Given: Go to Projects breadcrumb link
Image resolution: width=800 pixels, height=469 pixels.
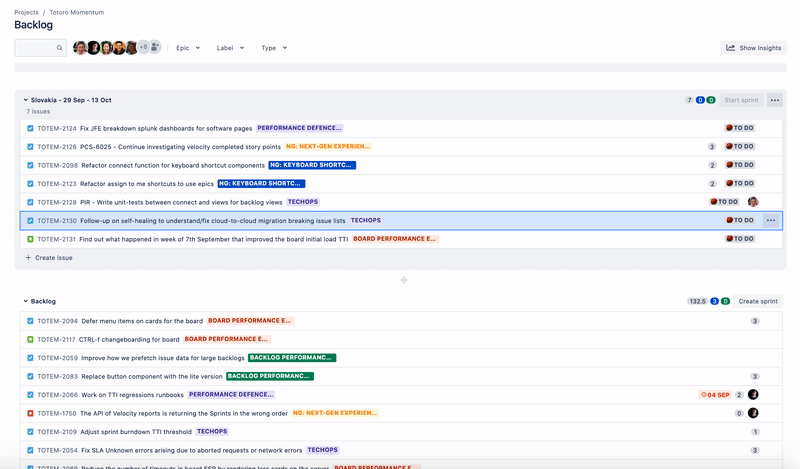Looking at the screenshot, I should (26, 12).
